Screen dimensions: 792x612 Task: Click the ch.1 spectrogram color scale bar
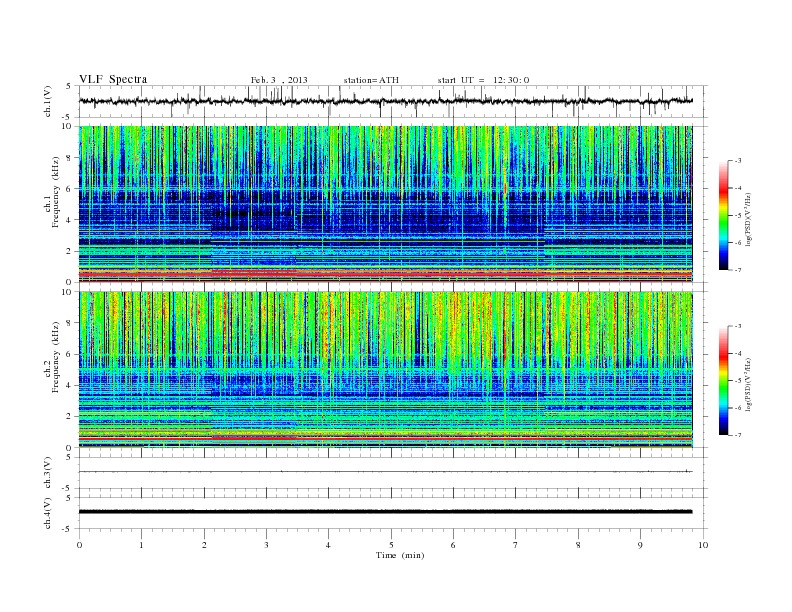(723, 215)
